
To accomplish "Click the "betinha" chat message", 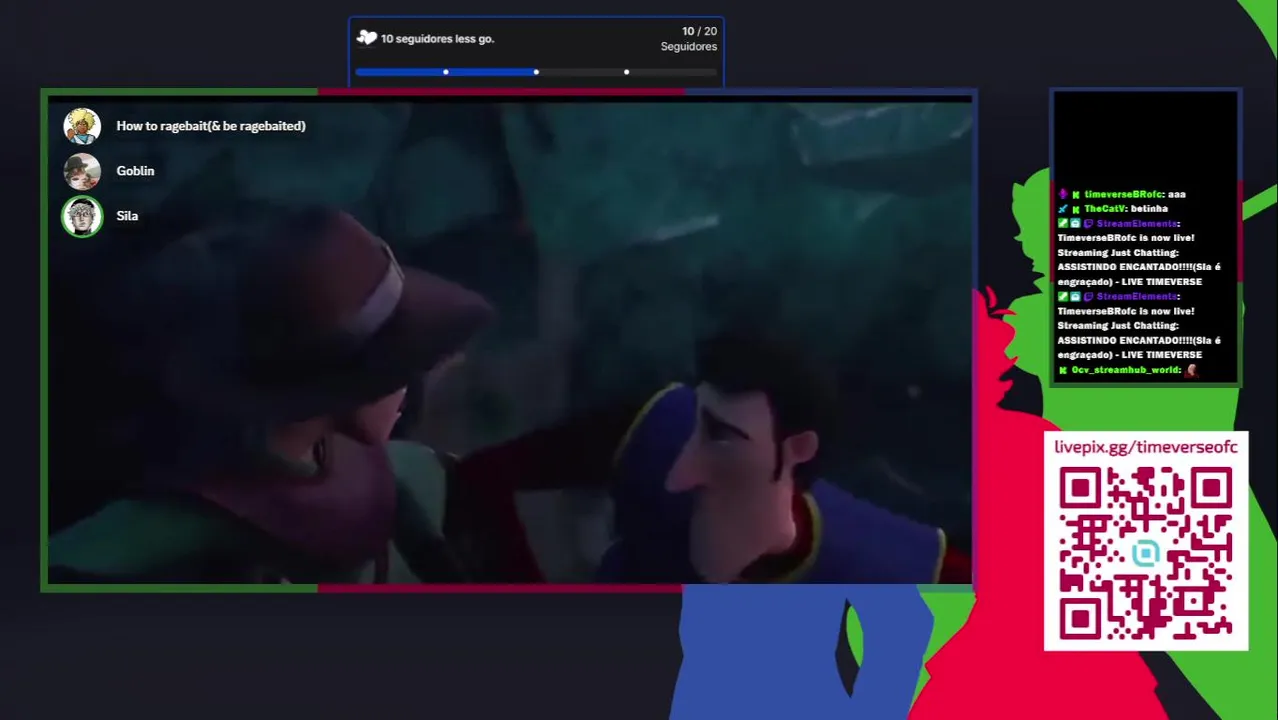I will point(1149,209).
